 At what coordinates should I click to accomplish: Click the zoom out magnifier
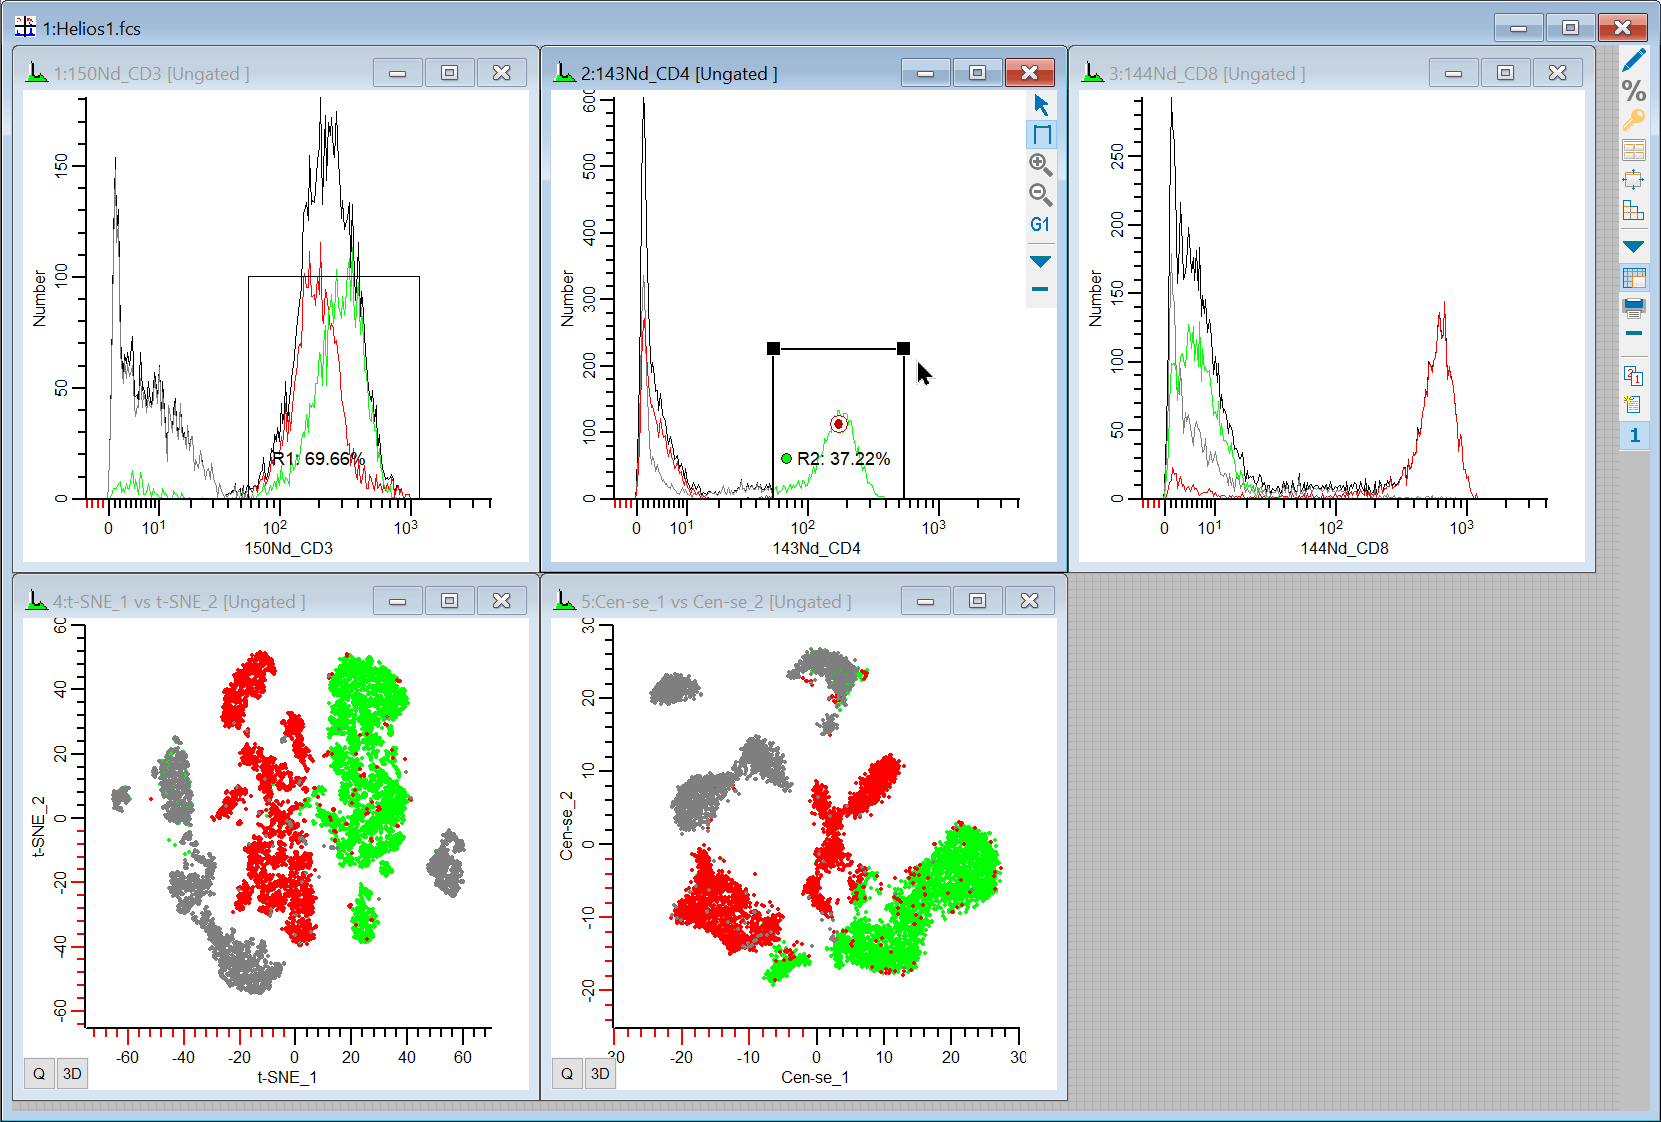[x=1041, y=195]
